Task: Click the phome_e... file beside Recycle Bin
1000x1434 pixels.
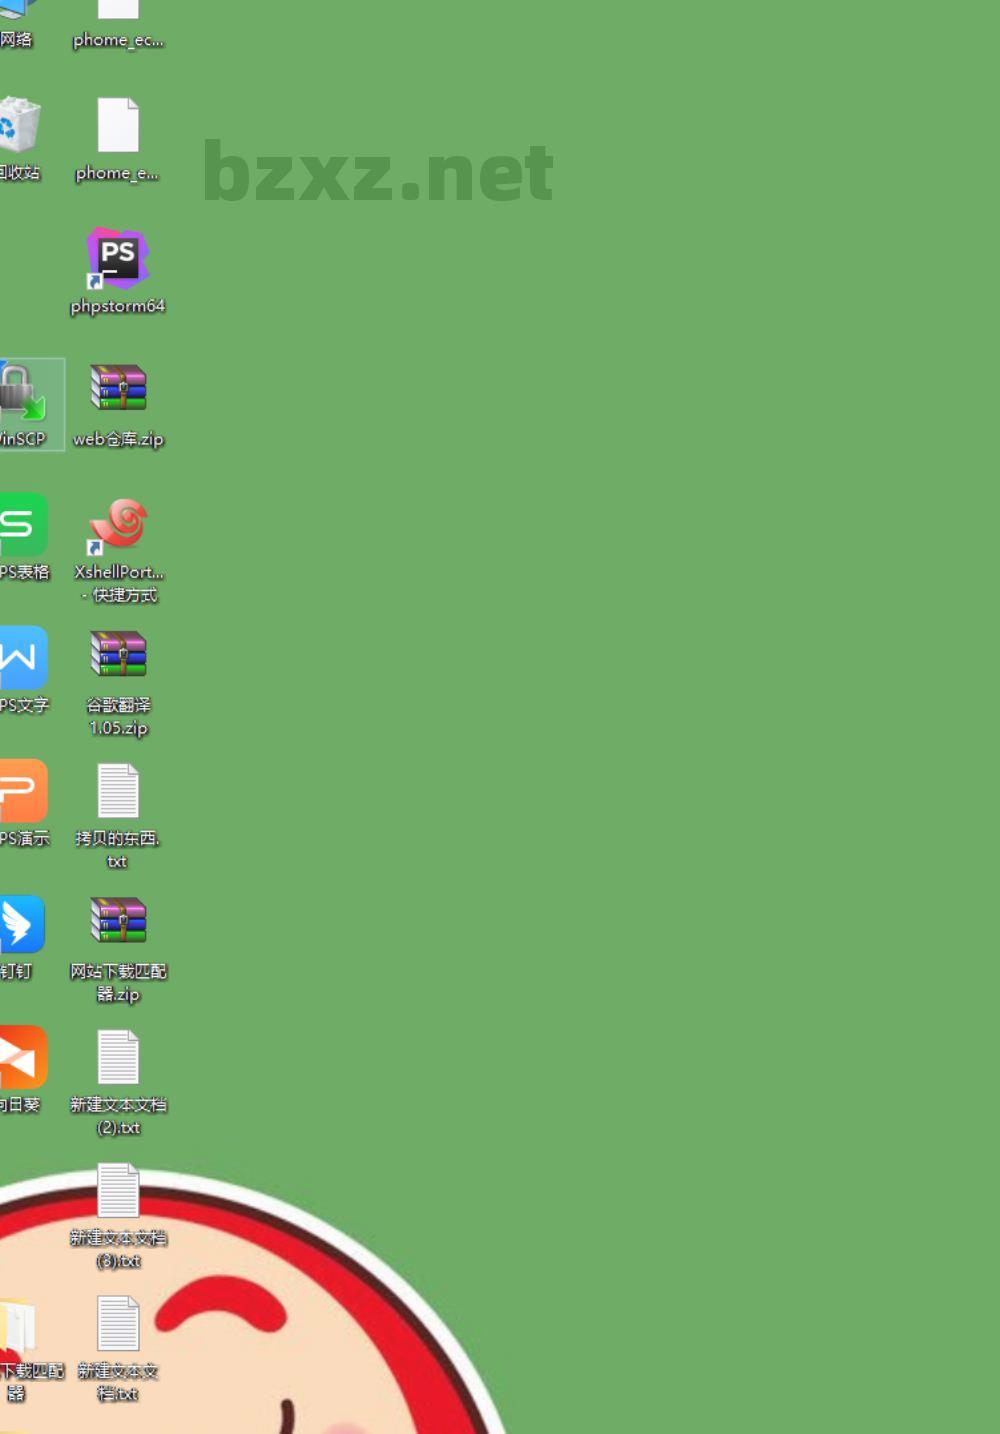Action: coord(118,130)
